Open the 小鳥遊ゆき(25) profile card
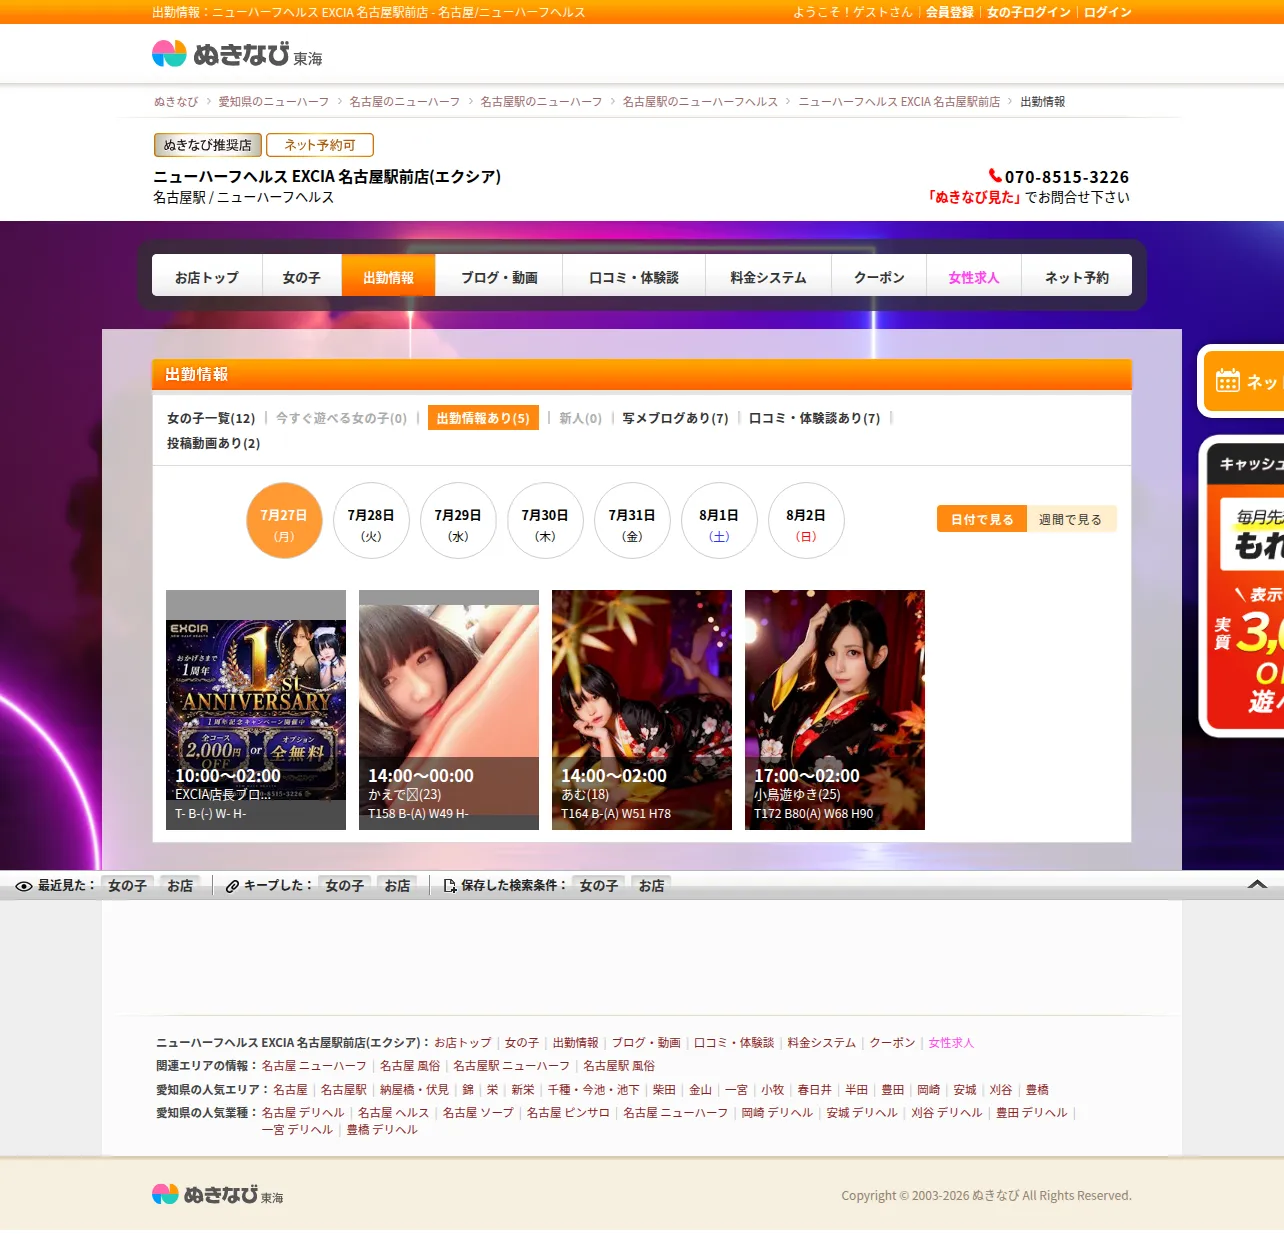This screenshot has height=1259, width=1284. 835,710
